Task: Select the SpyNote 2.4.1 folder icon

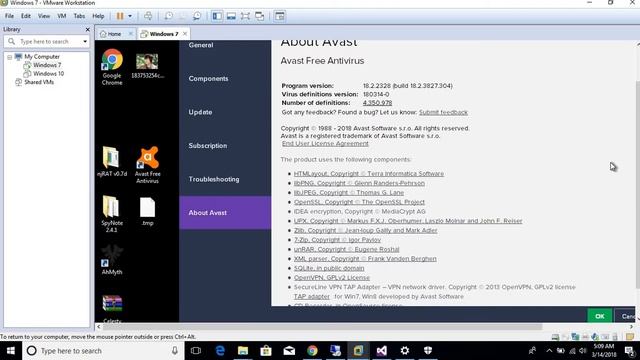Action: [112, 214]
